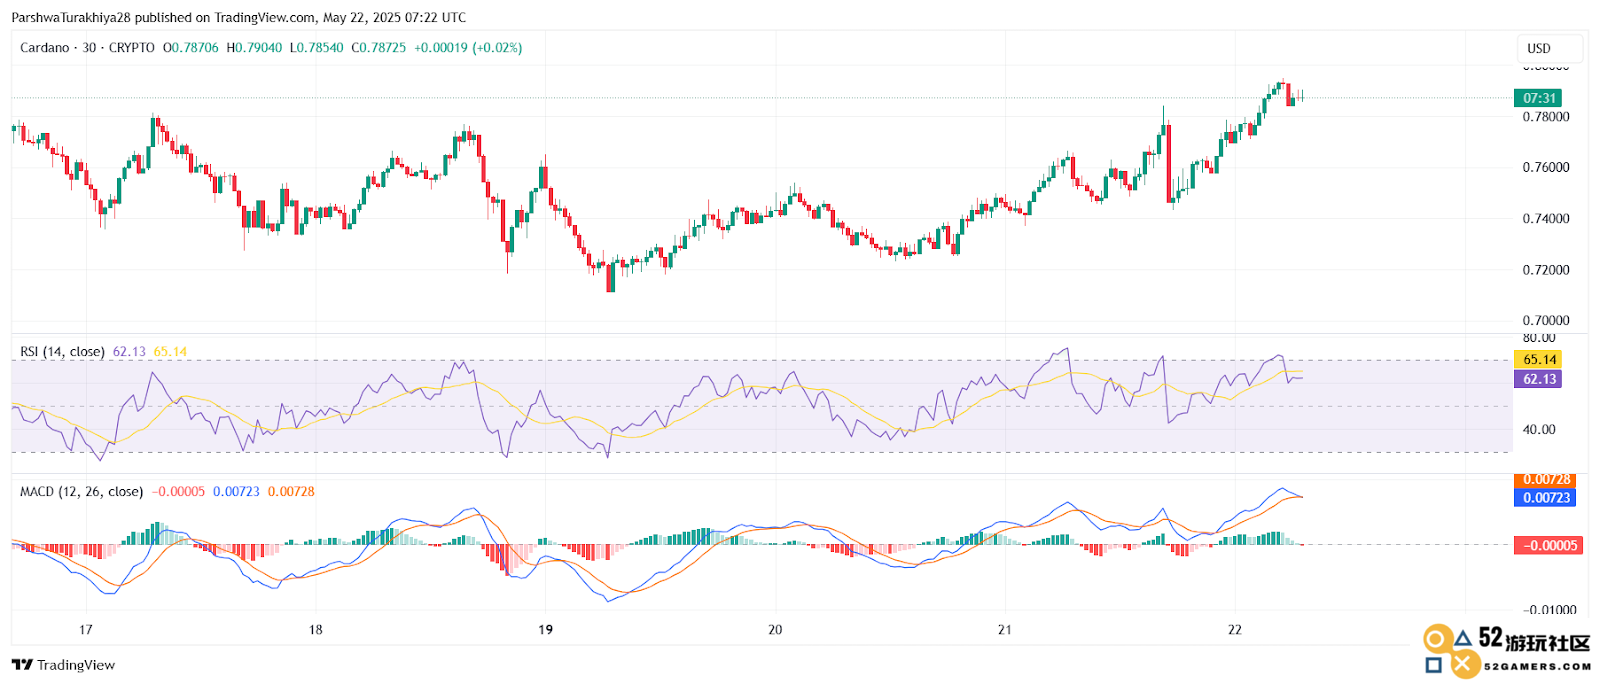The width and height of the screenshot is (1600, 684).
Task: Click the 0.76000 price axis label
Action: click(x=1546, y=168)
